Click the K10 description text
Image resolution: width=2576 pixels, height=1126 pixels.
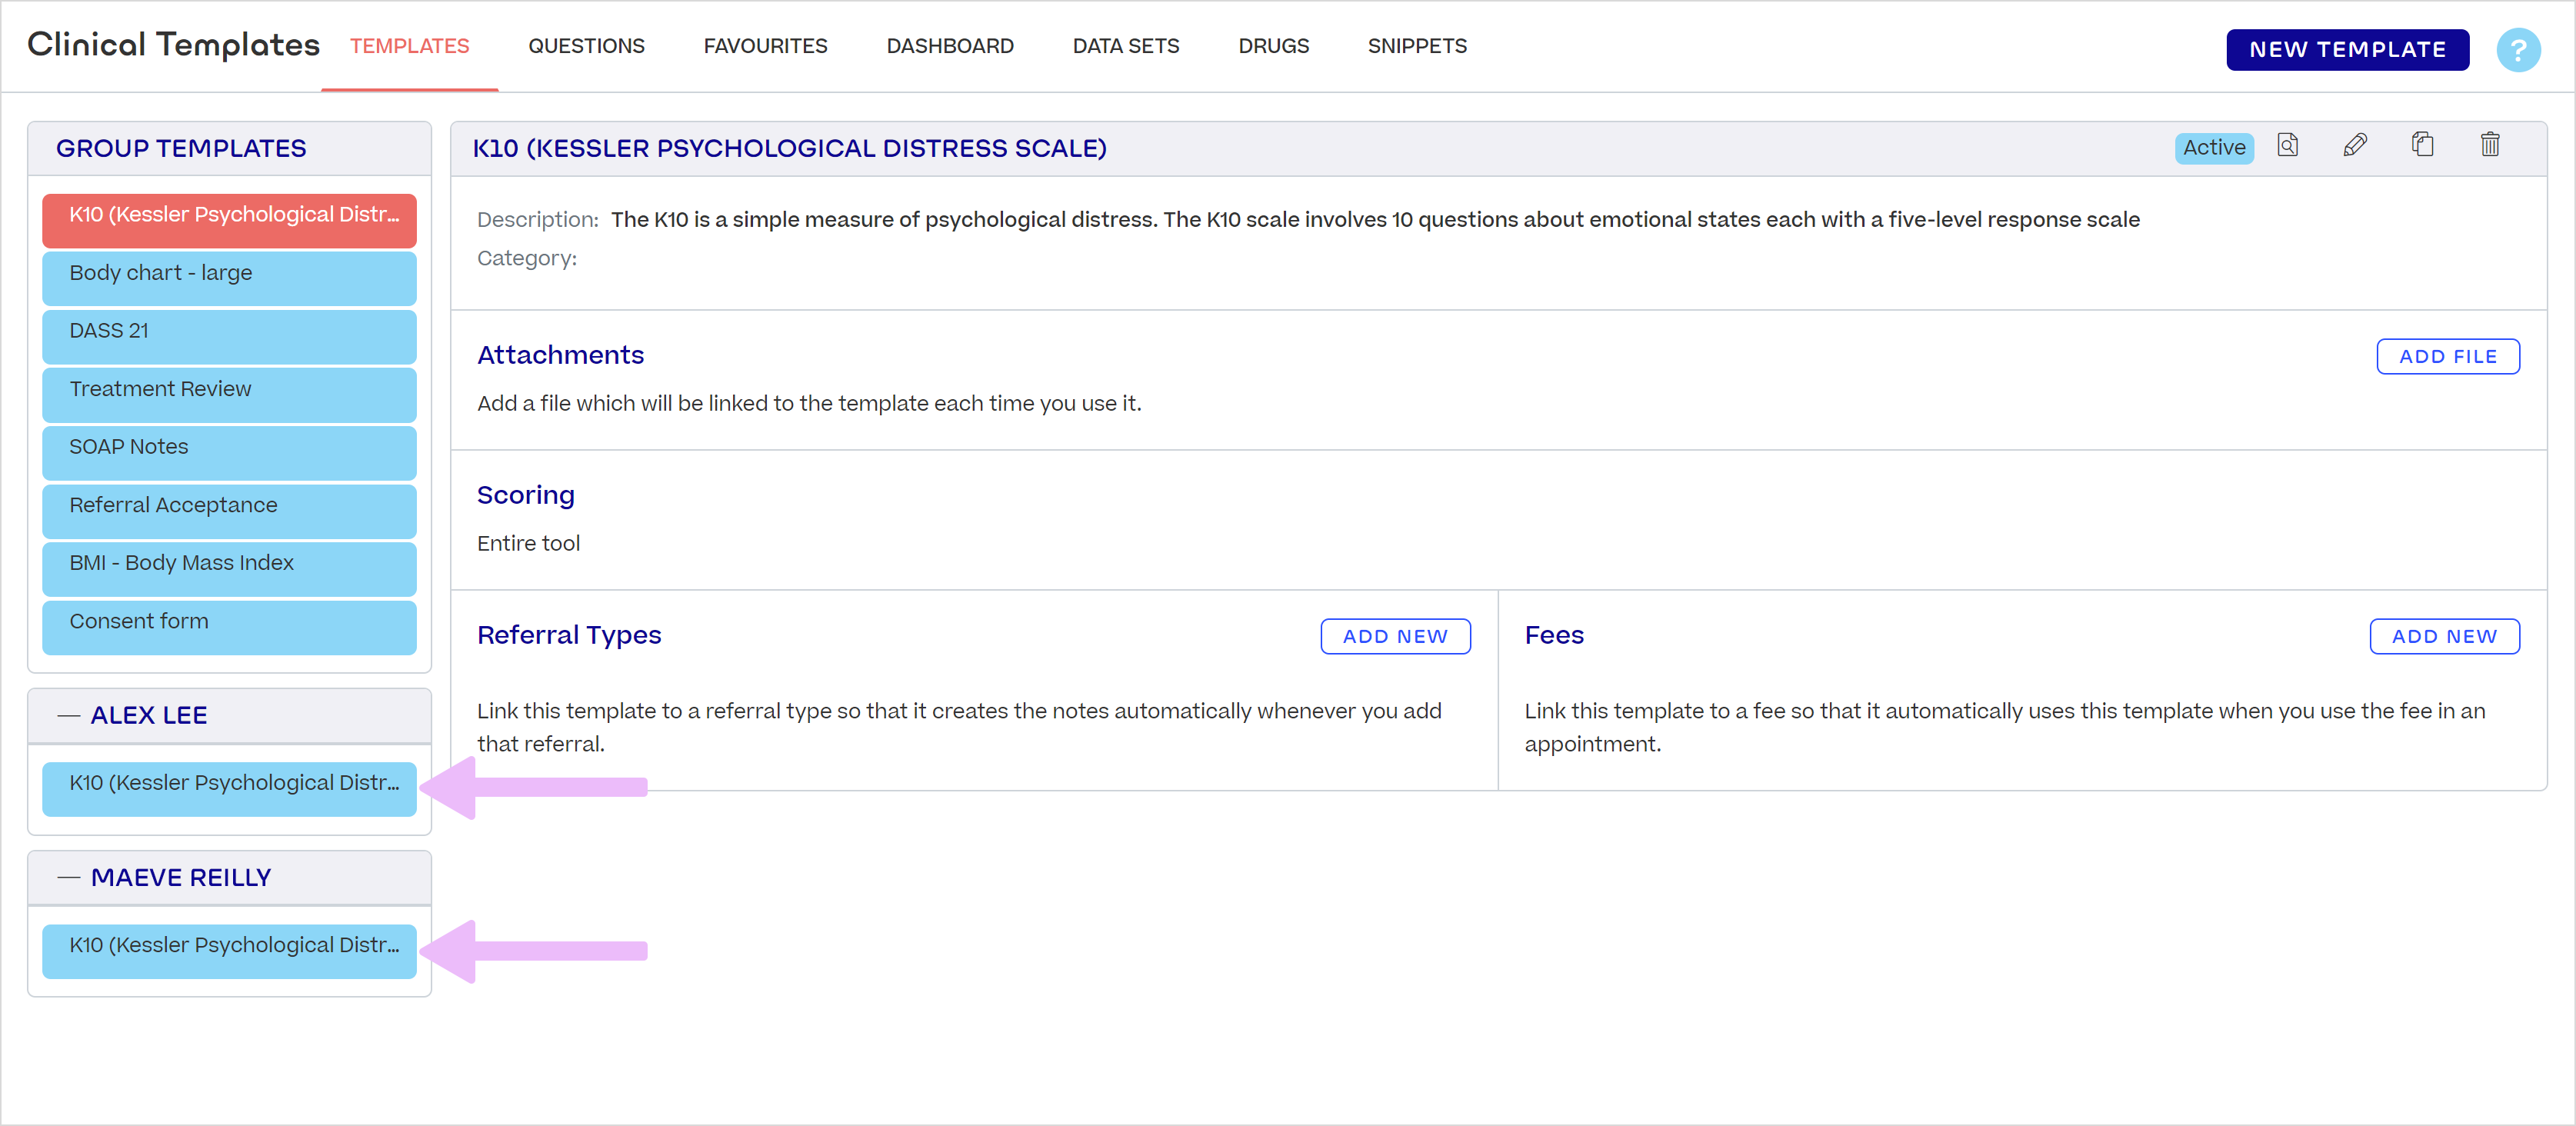point(1375,219)
